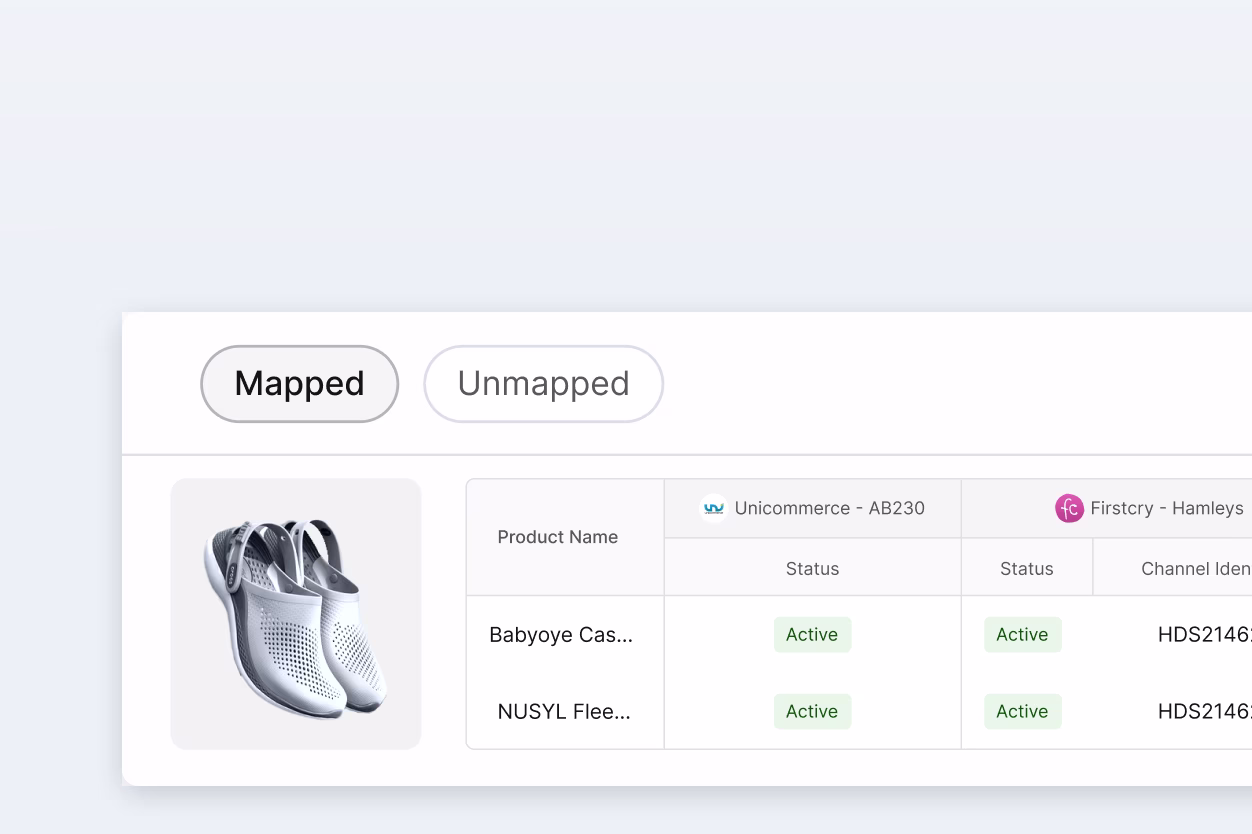Click Babyoye's Active badge under Firstcry

[1022, 635]
